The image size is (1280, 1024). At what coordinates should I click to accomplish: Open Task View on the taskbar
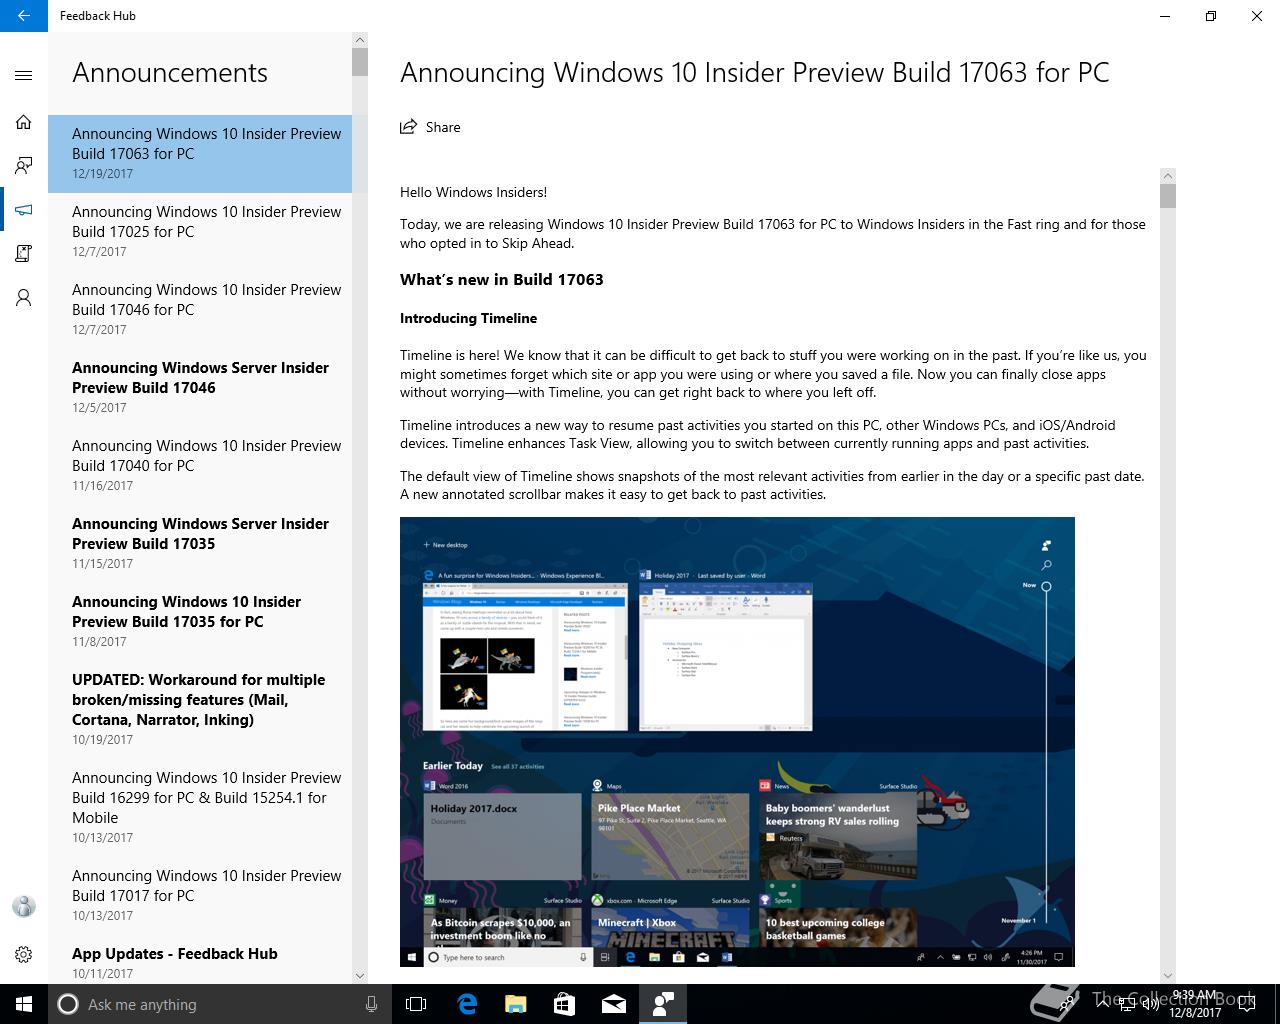(416, 1004)
